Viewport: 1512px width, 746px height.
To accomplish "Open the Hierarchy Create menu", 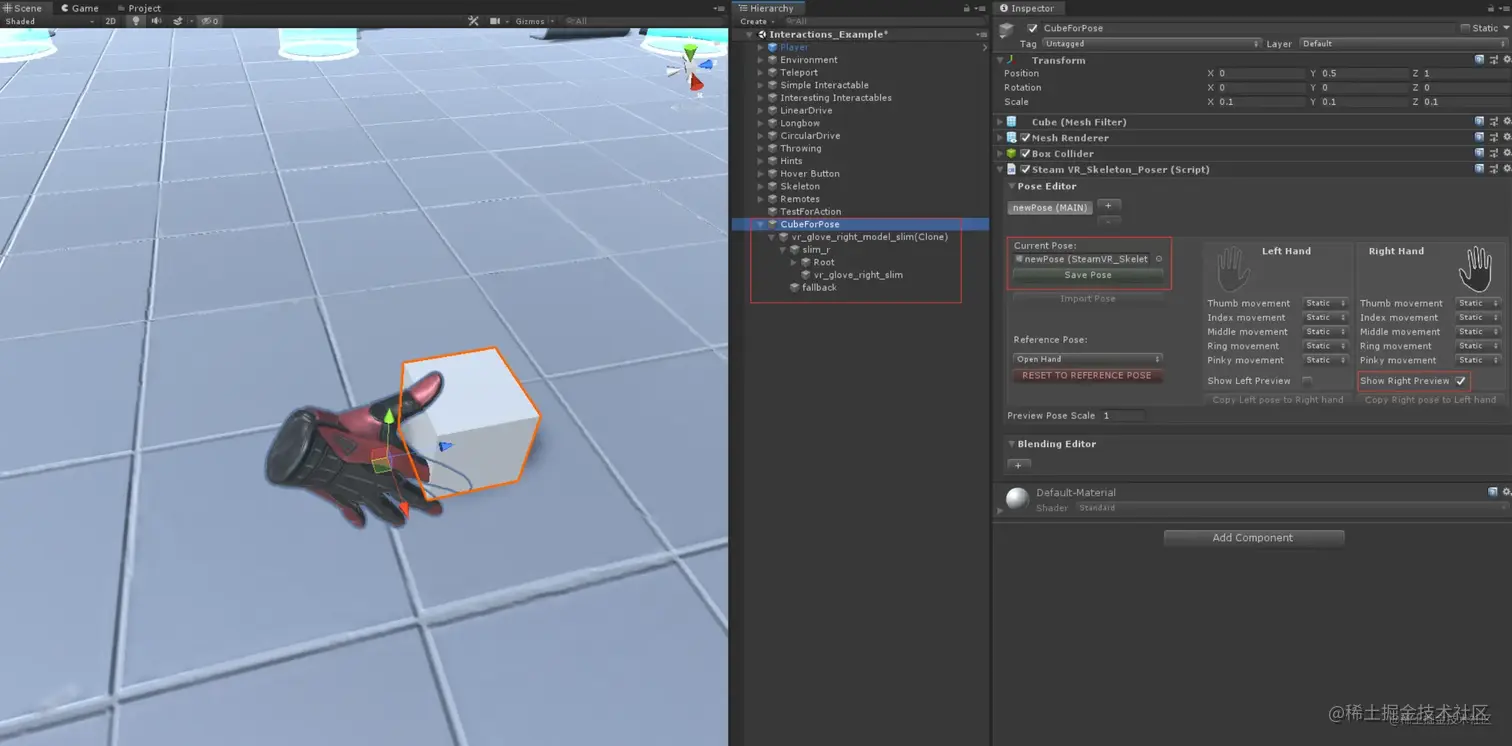I will pos(756,21).
